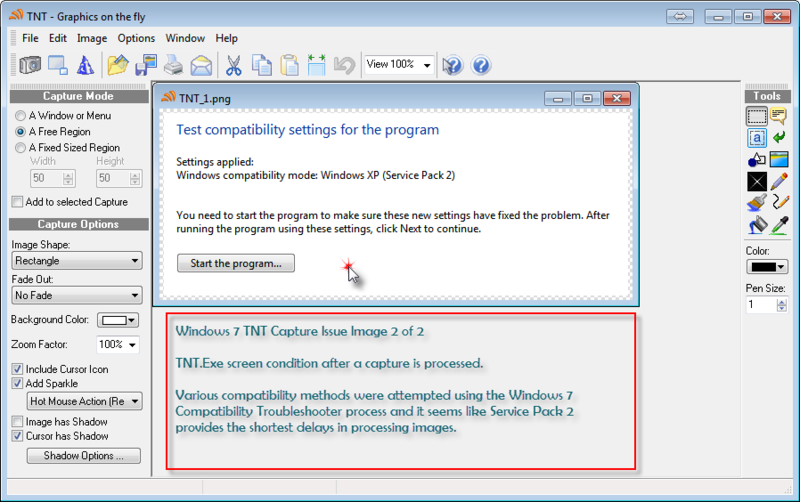Select the paint bucket fill tool

[757, 225]
